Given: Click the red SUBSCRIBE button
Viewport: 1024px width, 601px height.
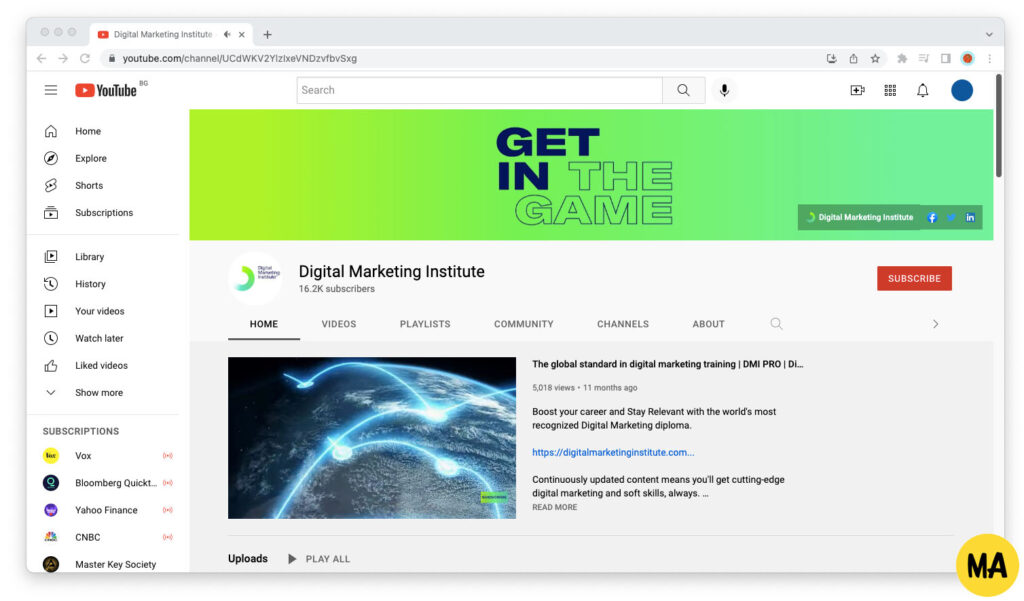Looking at the screenshot, I should pos(914,278).
